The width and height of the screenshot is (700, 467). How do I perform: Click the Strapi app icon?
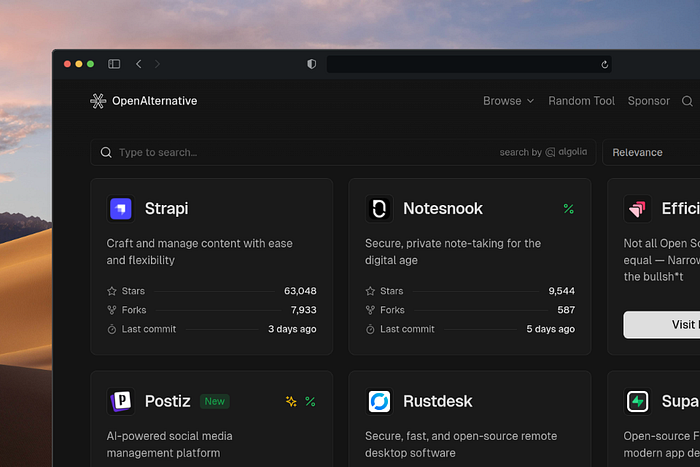121,208
